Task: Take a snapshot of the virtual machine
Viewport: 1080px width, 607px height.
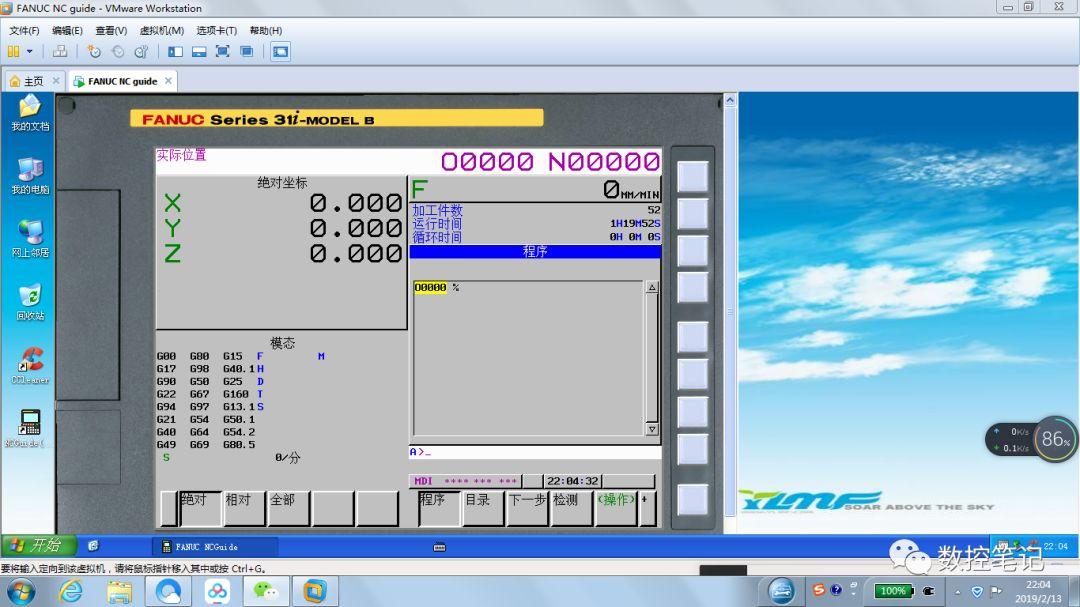Action: pos(94,52)
